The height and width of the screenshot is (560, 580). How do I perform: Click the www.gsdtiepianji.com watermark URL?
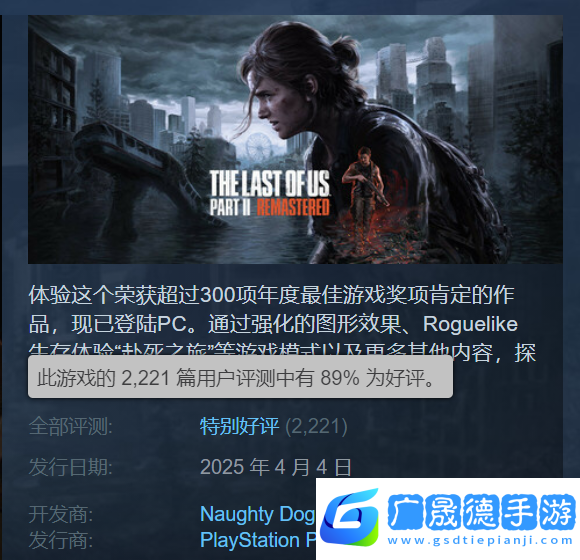(480, 540)
